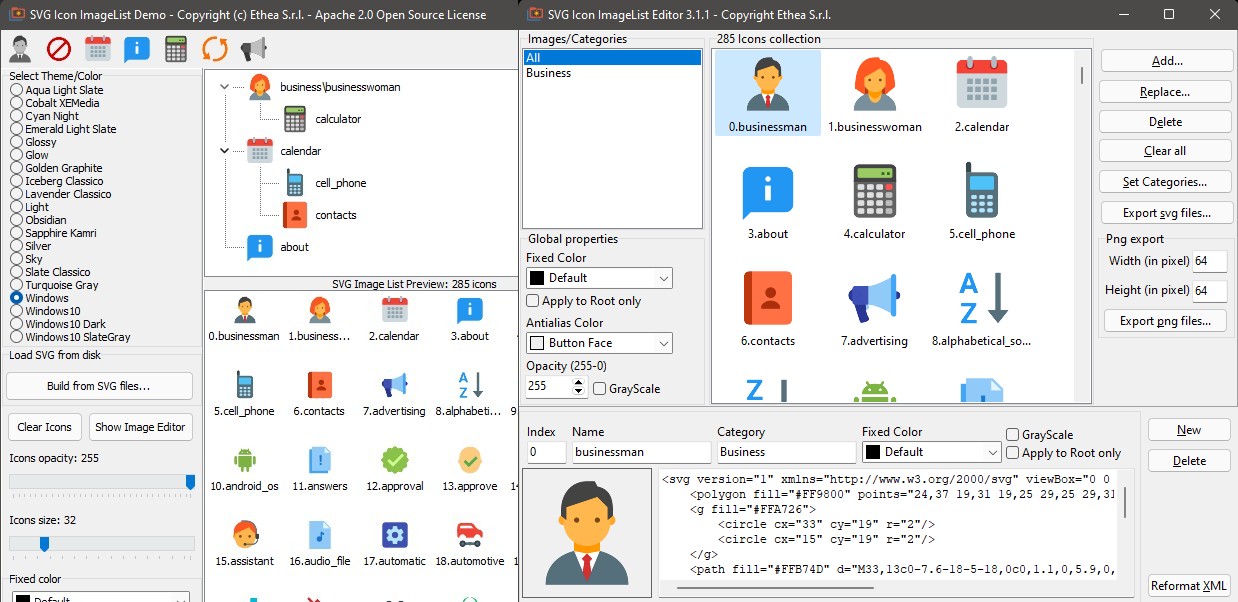The image size is (1238, 602).
Task: Select 0.businessman icon in the editor collection
Action: [x=768, y=93]
